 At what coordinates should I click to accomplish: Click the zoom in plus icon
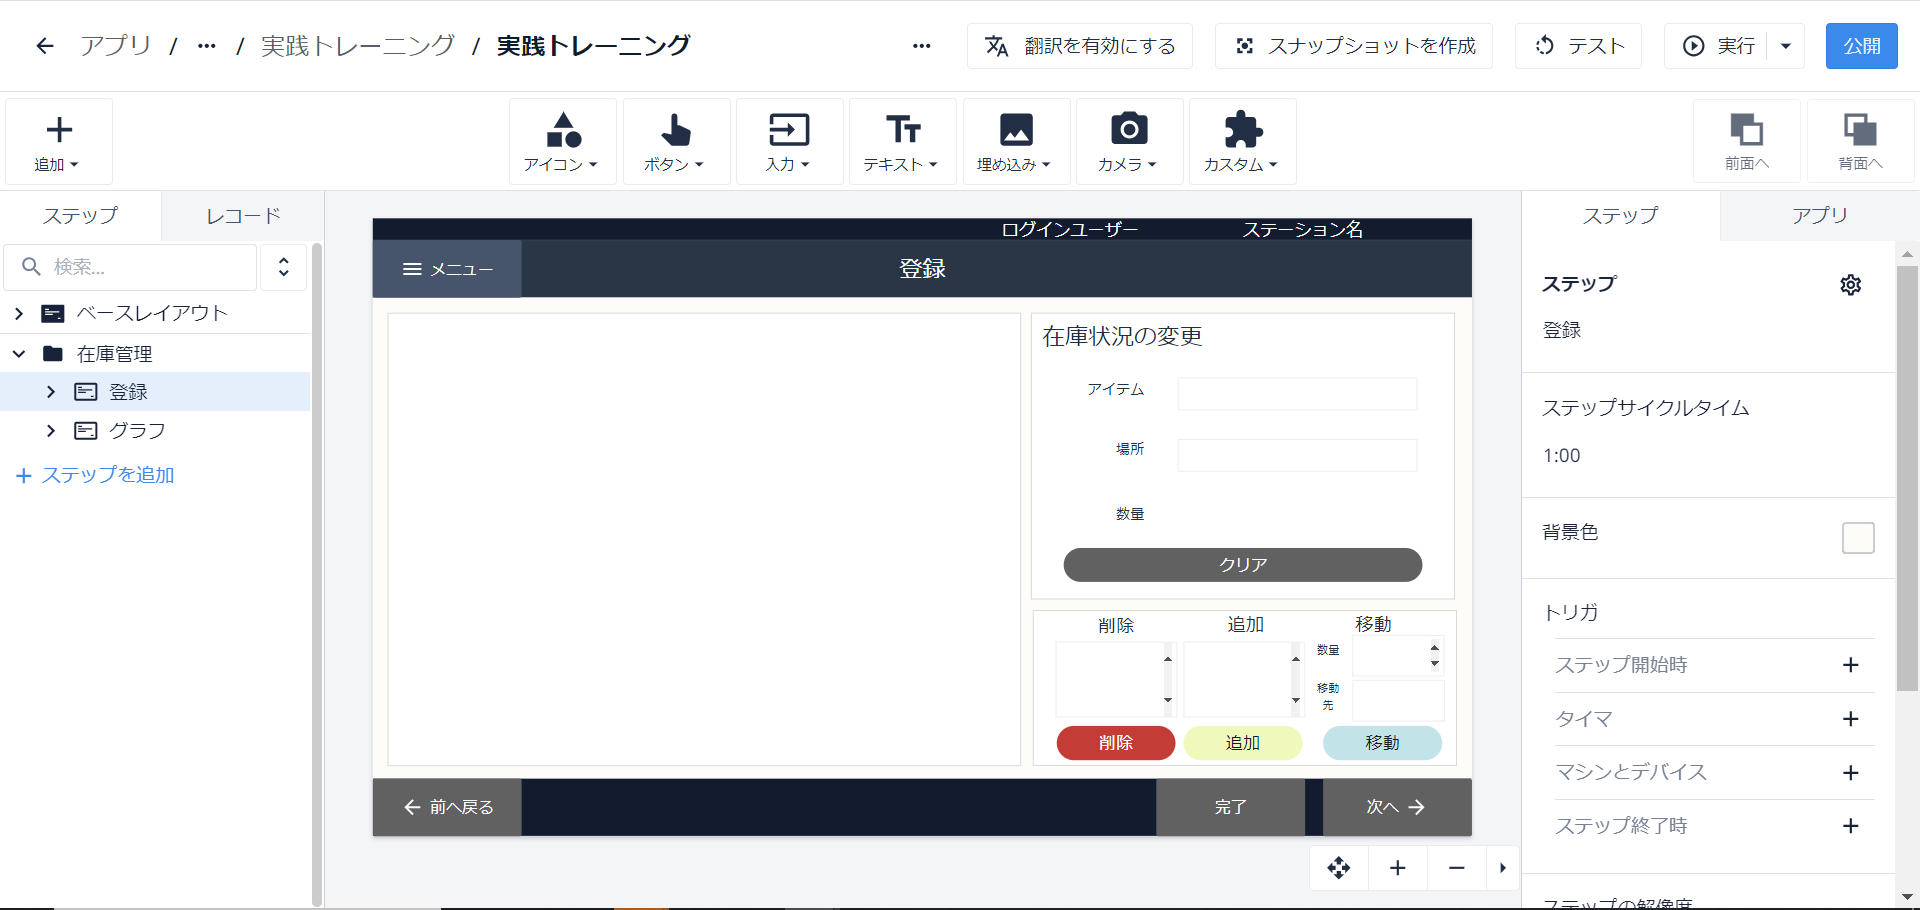click(1398, 868)
